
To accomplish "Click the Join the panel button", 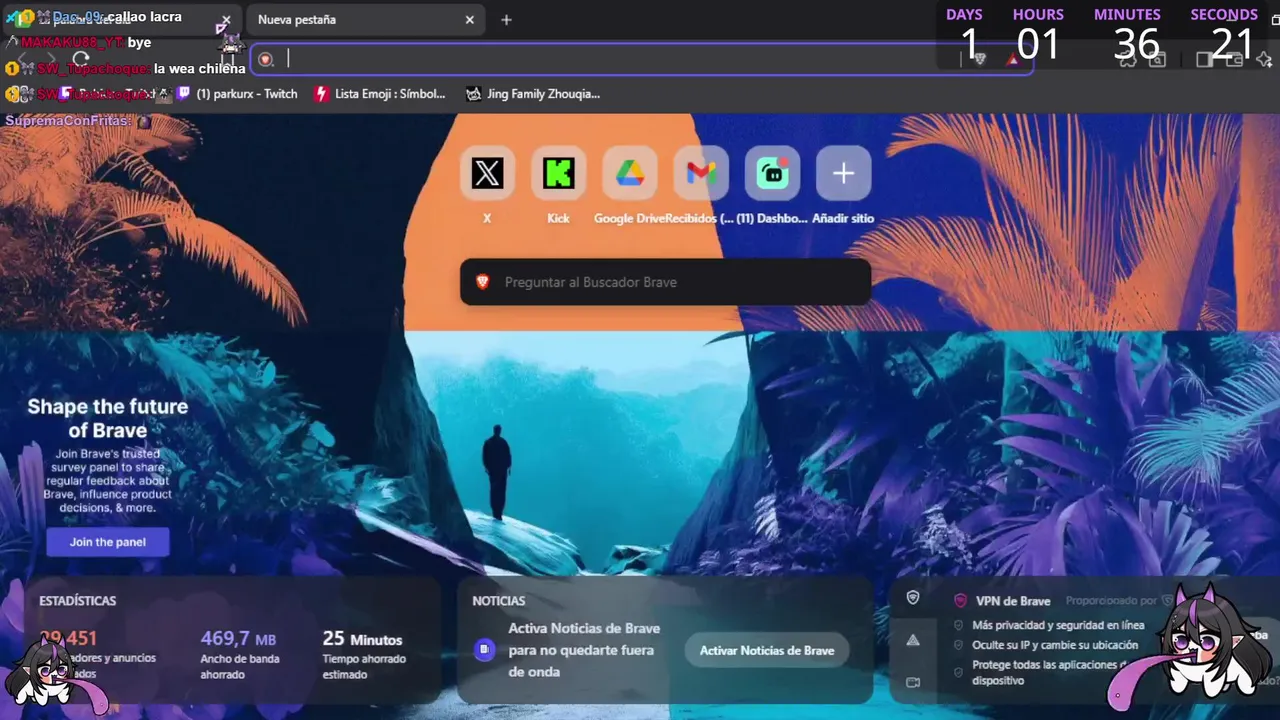I will click(108, 542).
